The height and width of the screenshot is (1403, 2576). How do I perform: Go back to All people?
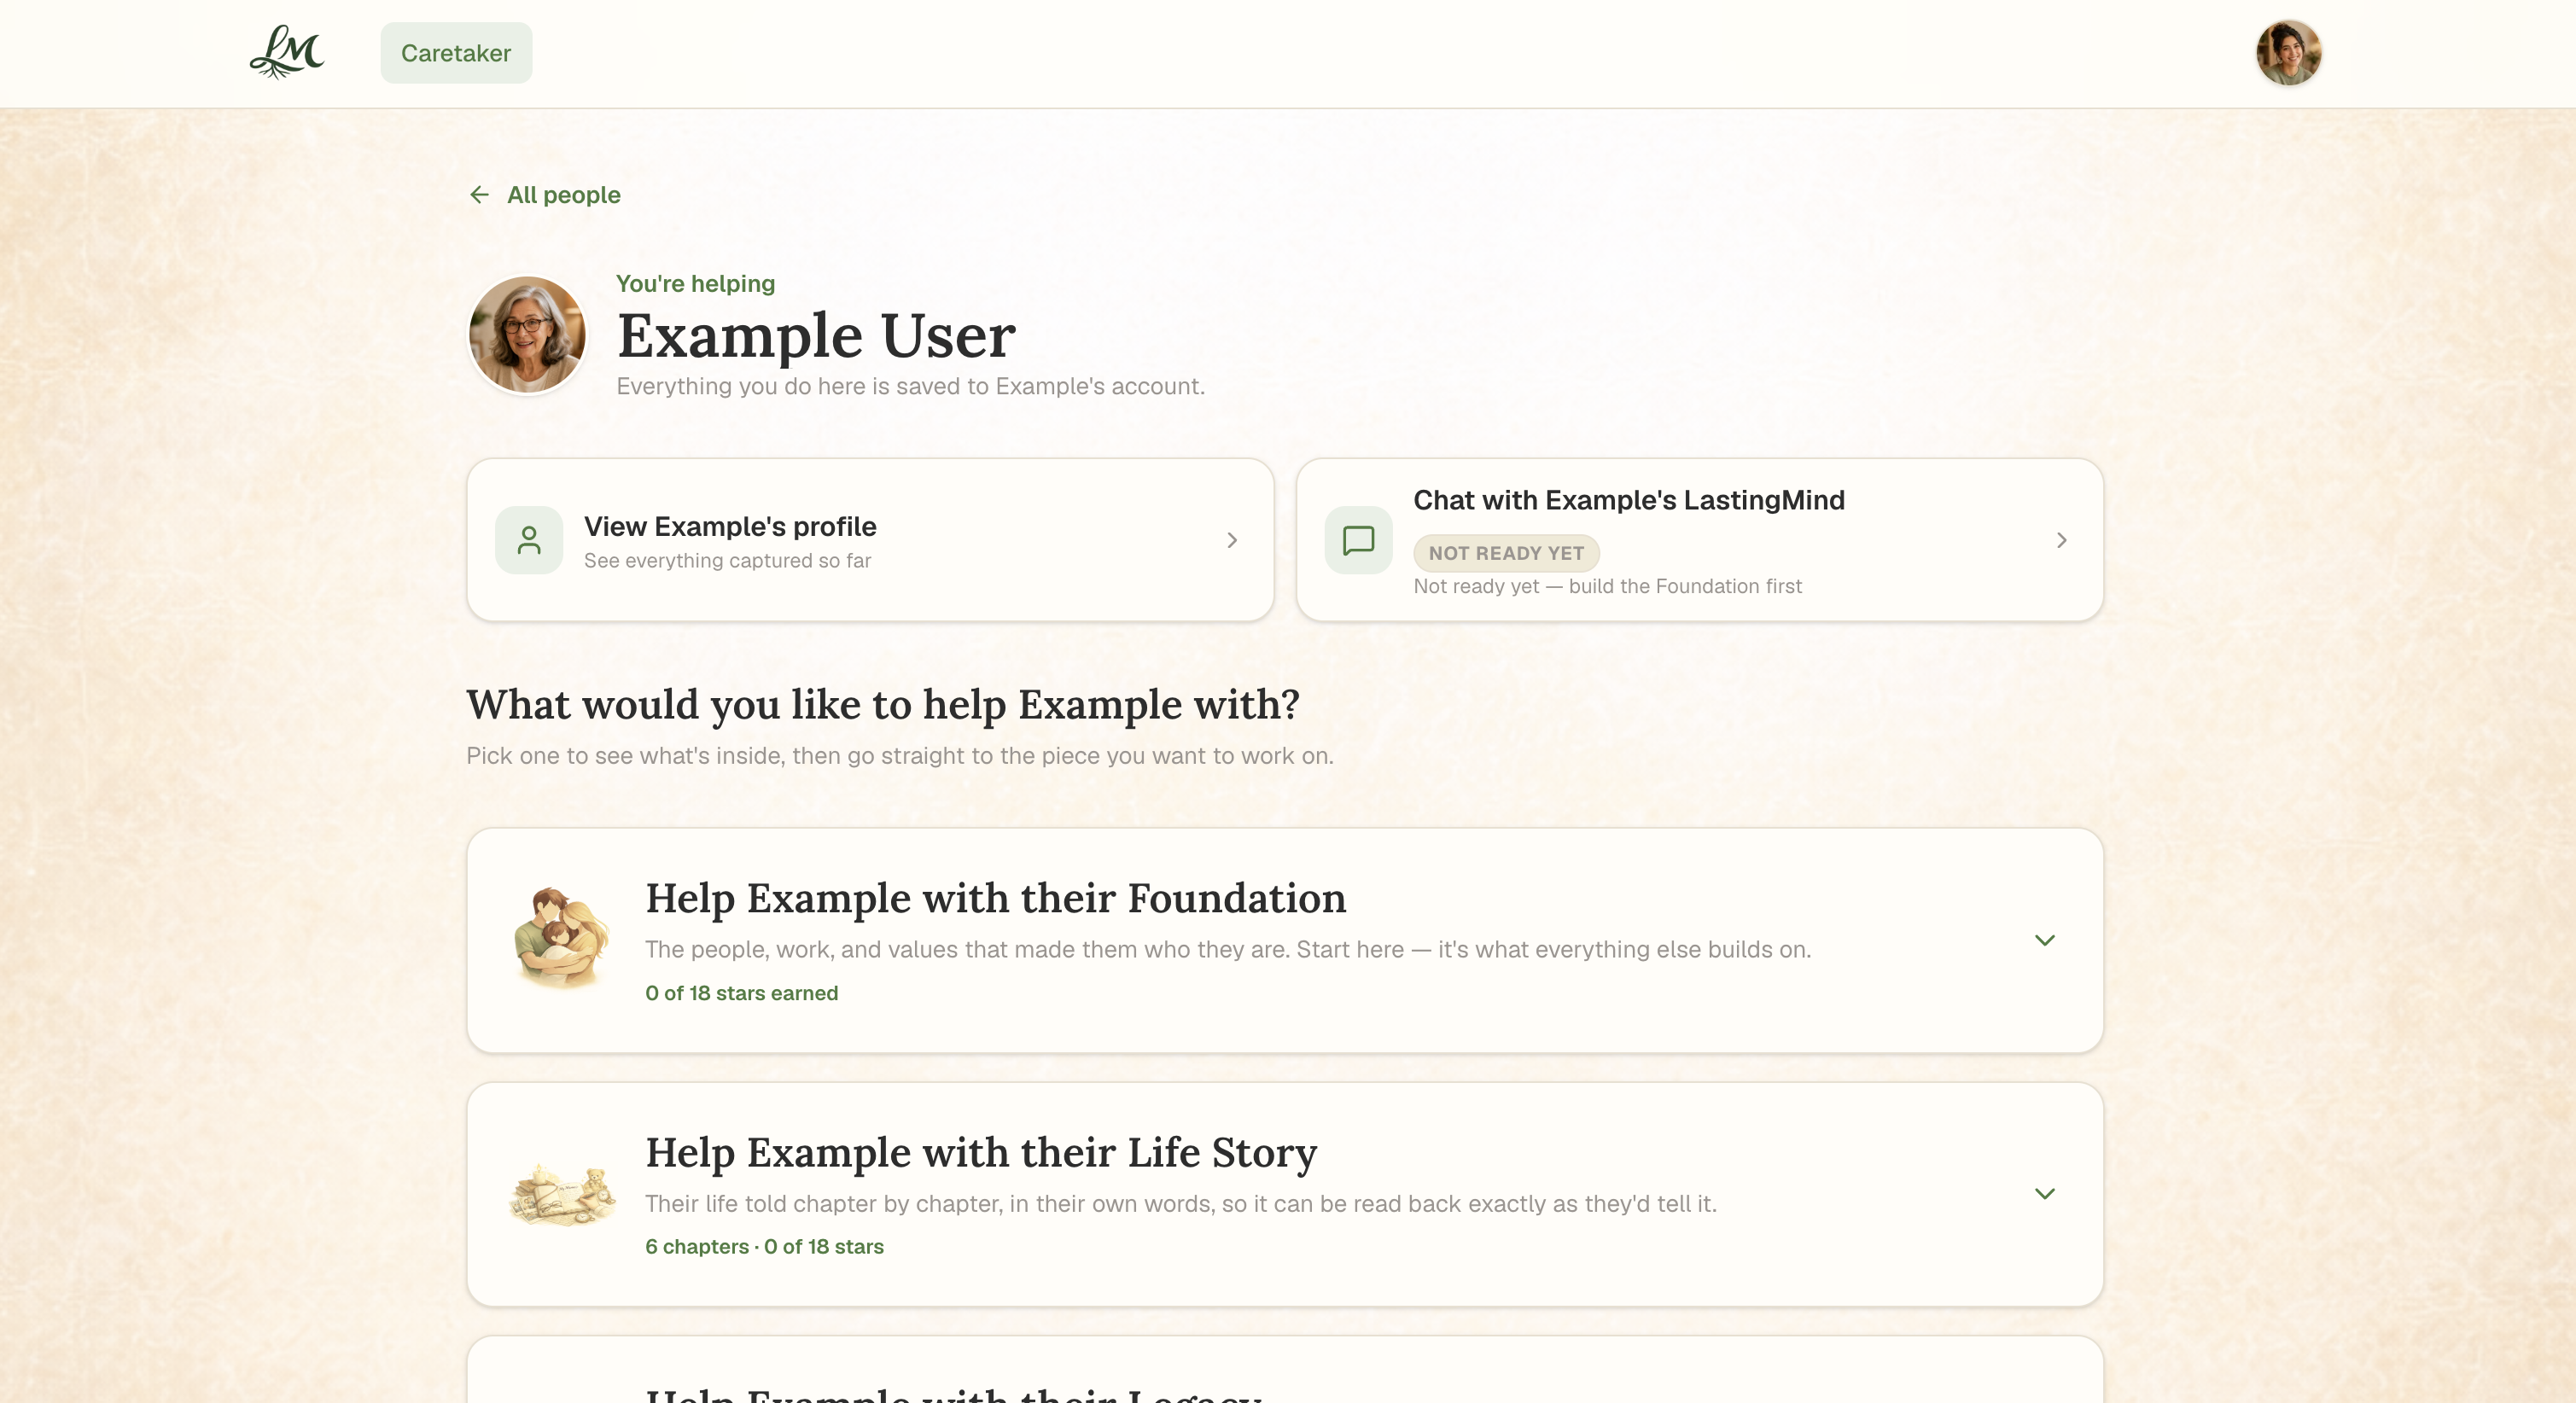pyautogui.click(x=563, y=195)
